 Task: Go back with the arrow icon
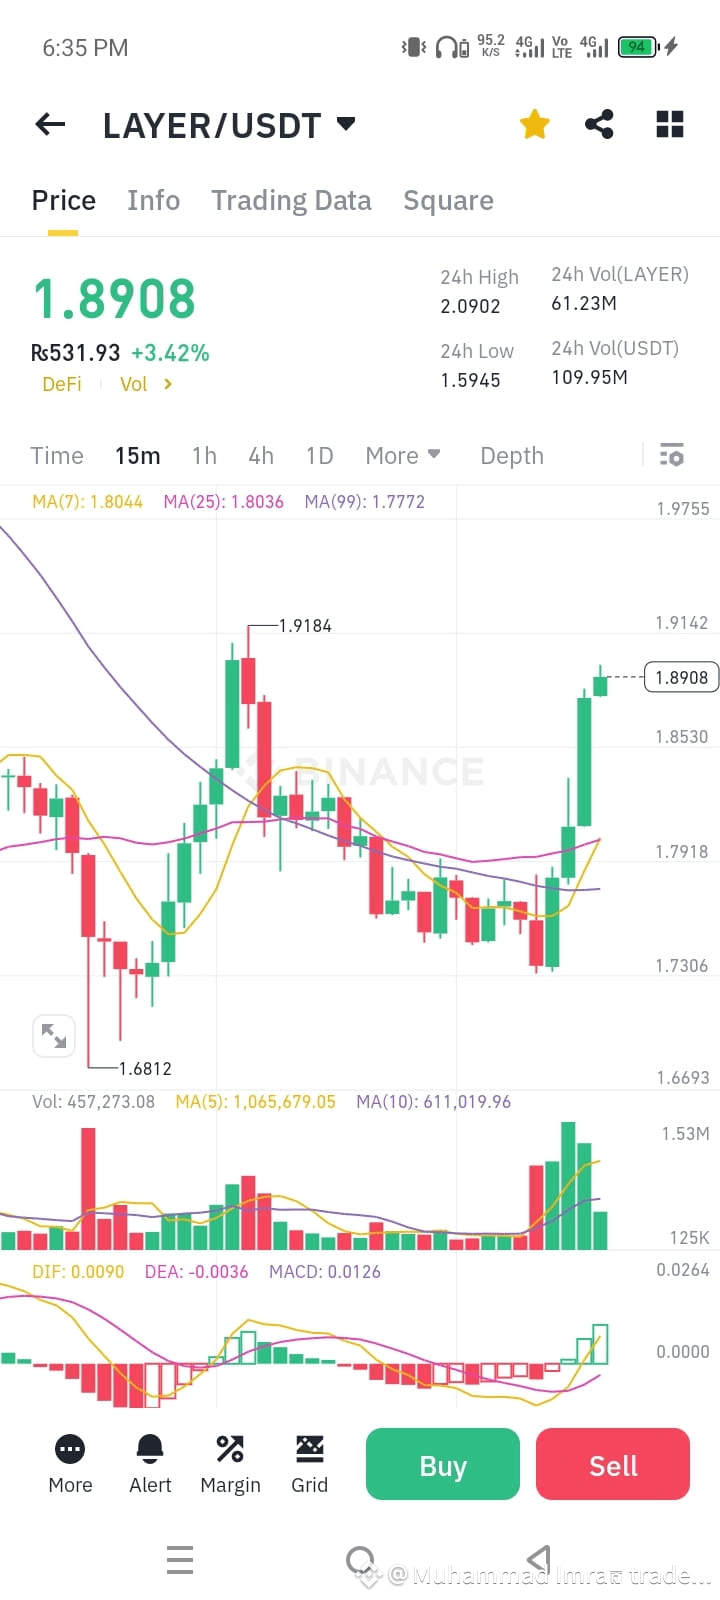[x=49, y=124]
